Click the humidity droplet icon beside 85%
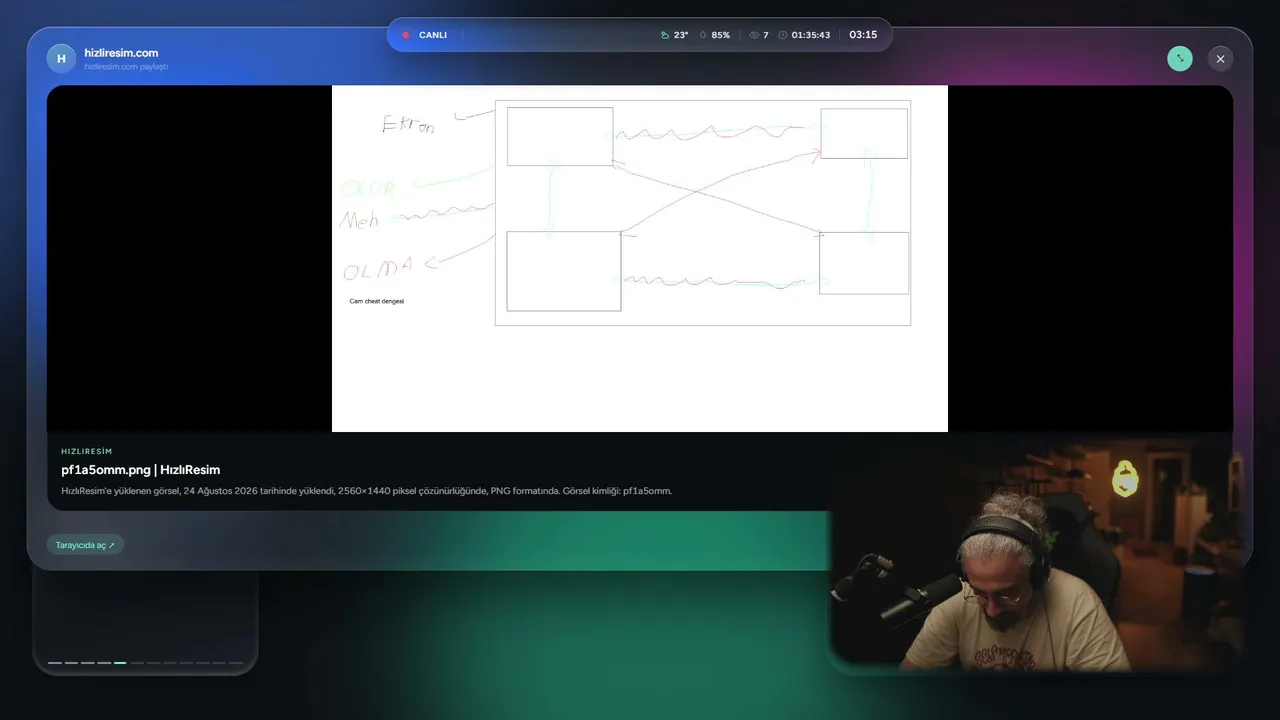The height and width of the screenshot is (720, 1280). click(x=703, y=35)
